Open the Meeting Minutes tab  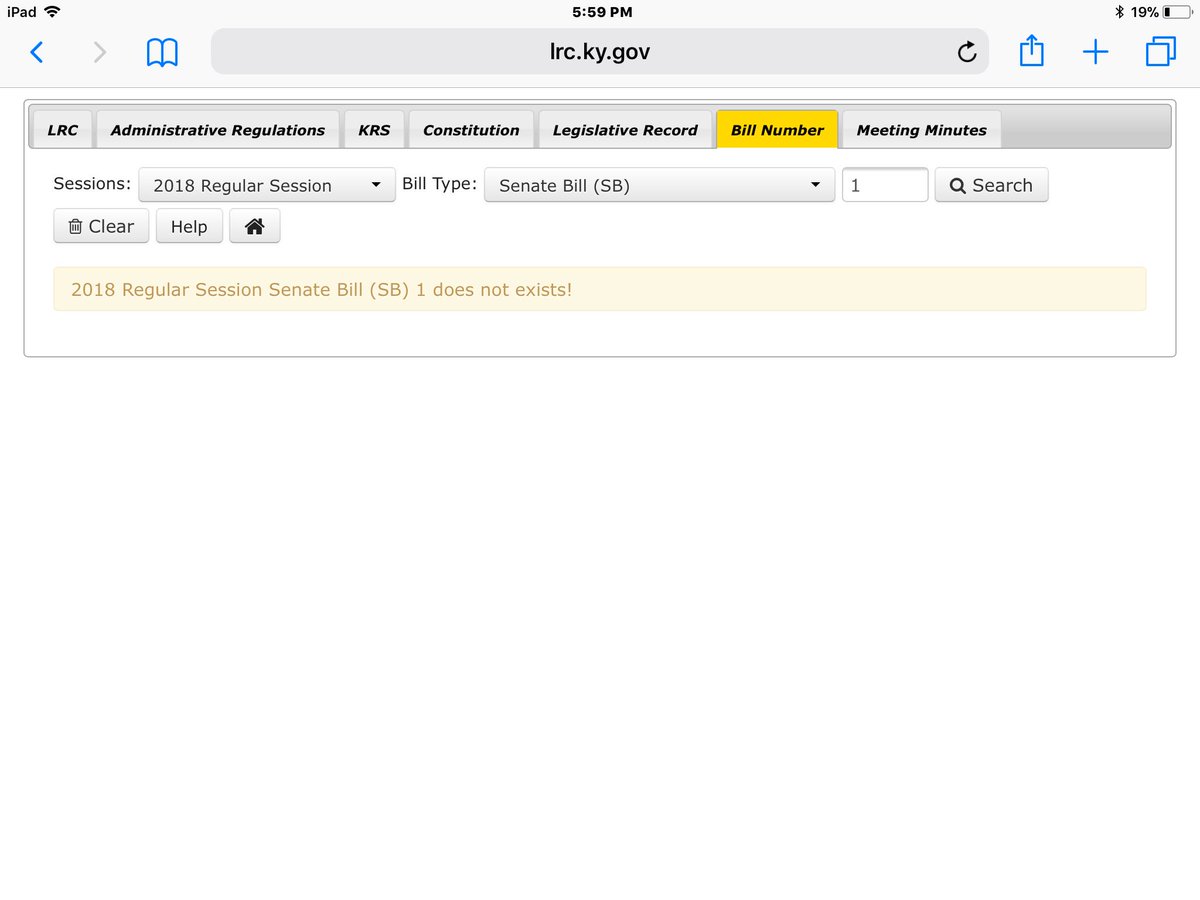(921, 130)
